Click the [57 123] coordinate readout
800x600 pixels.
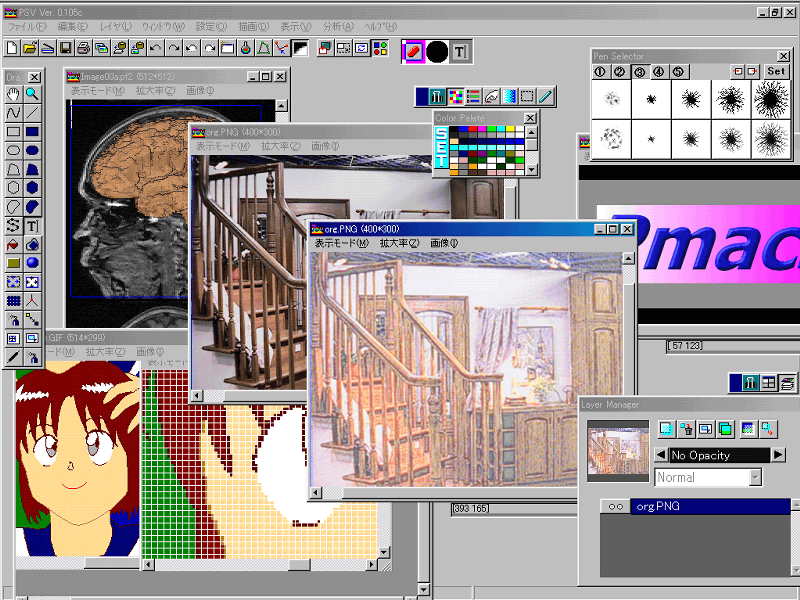pyautogui.click(x=684, y=345)
